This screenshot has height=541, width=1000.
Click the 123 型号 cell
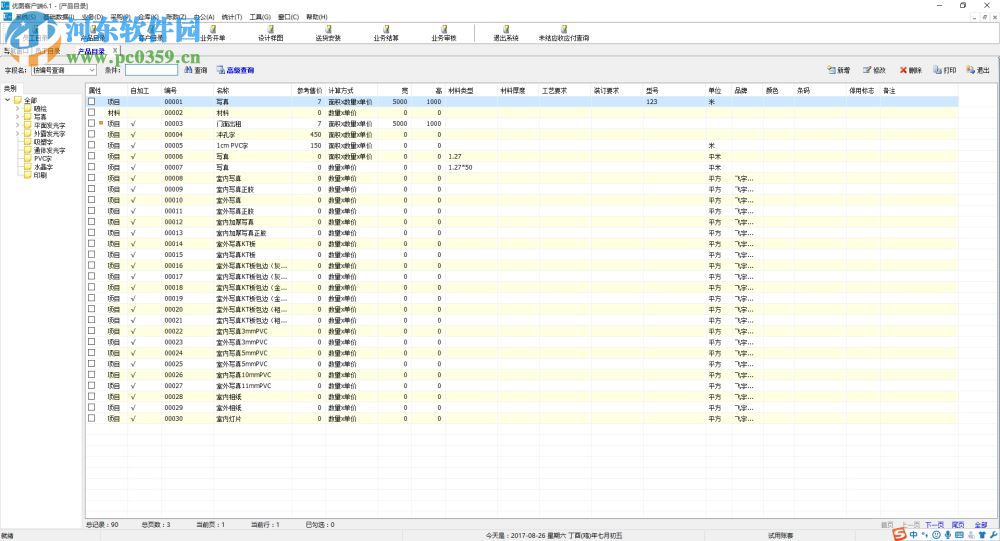coord(652,101)
